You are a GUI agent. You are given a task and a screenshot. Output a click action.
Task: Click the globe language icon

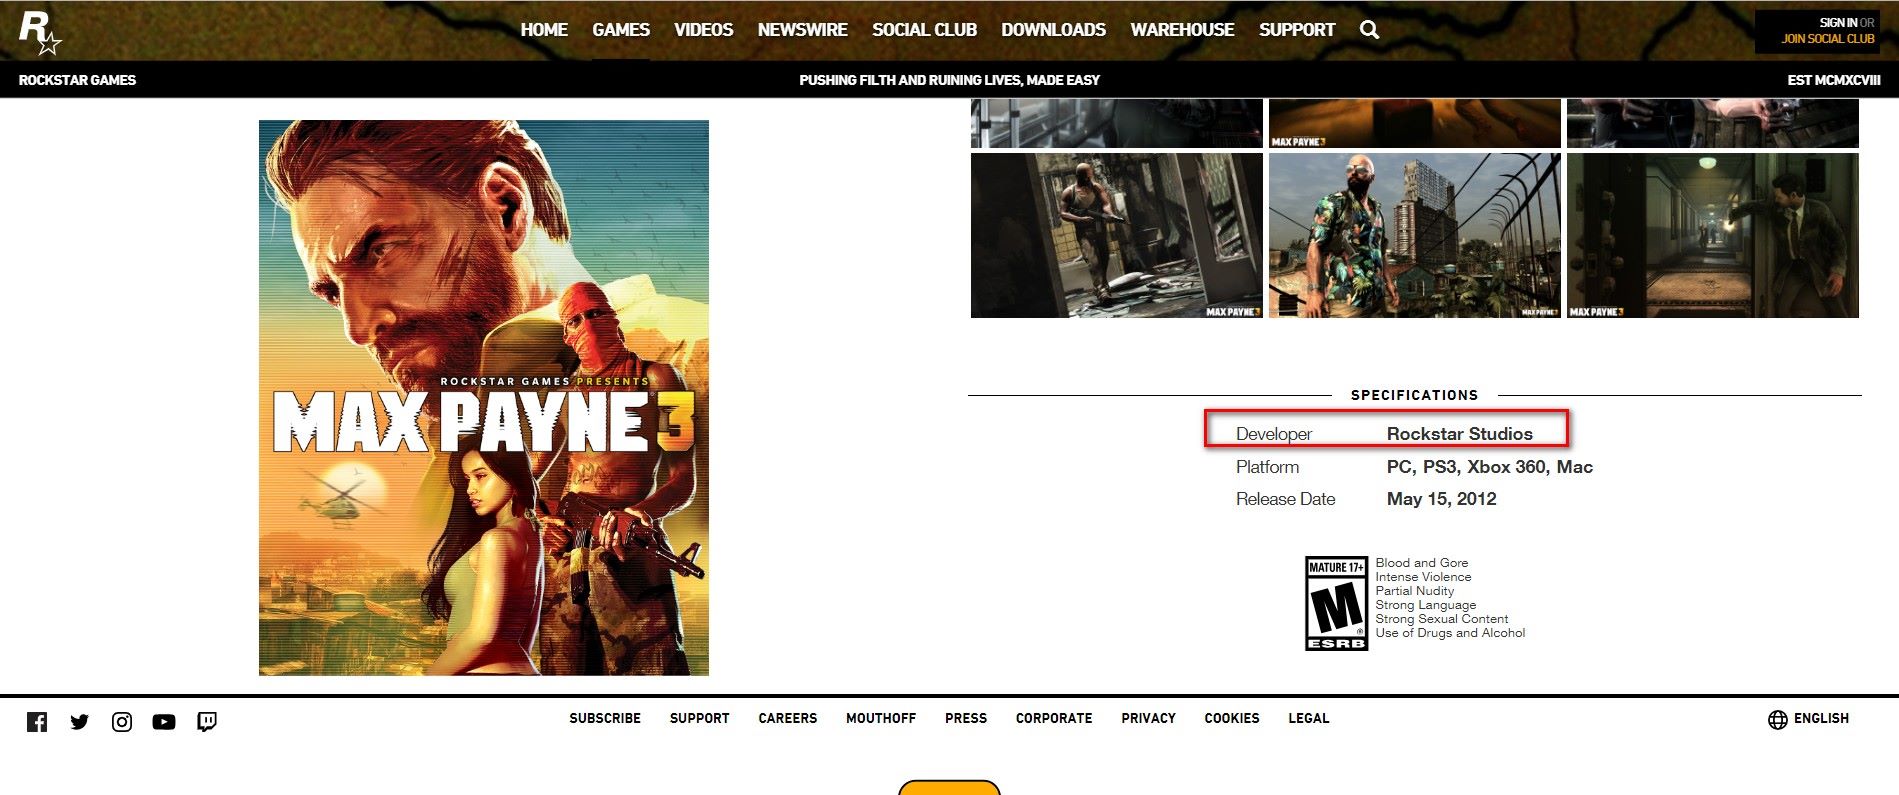pyautogui.click(x=1777, y=720)
